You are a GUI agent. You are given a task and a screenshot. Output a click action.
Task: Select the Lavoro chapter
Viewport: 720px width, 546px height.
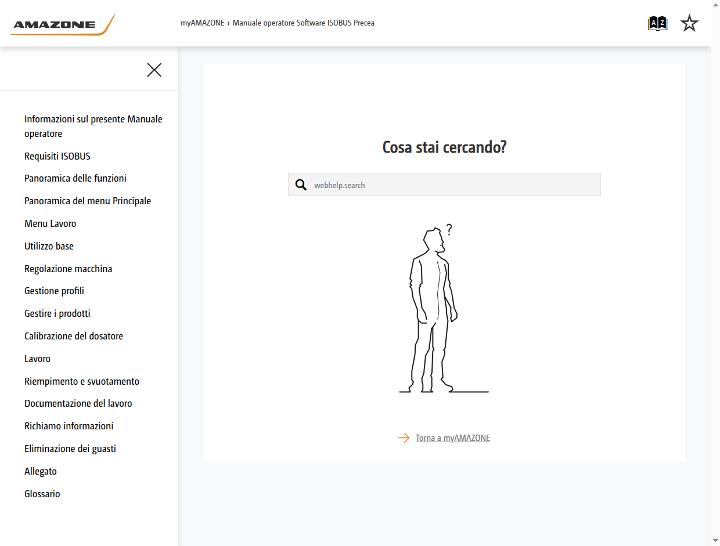37,359
